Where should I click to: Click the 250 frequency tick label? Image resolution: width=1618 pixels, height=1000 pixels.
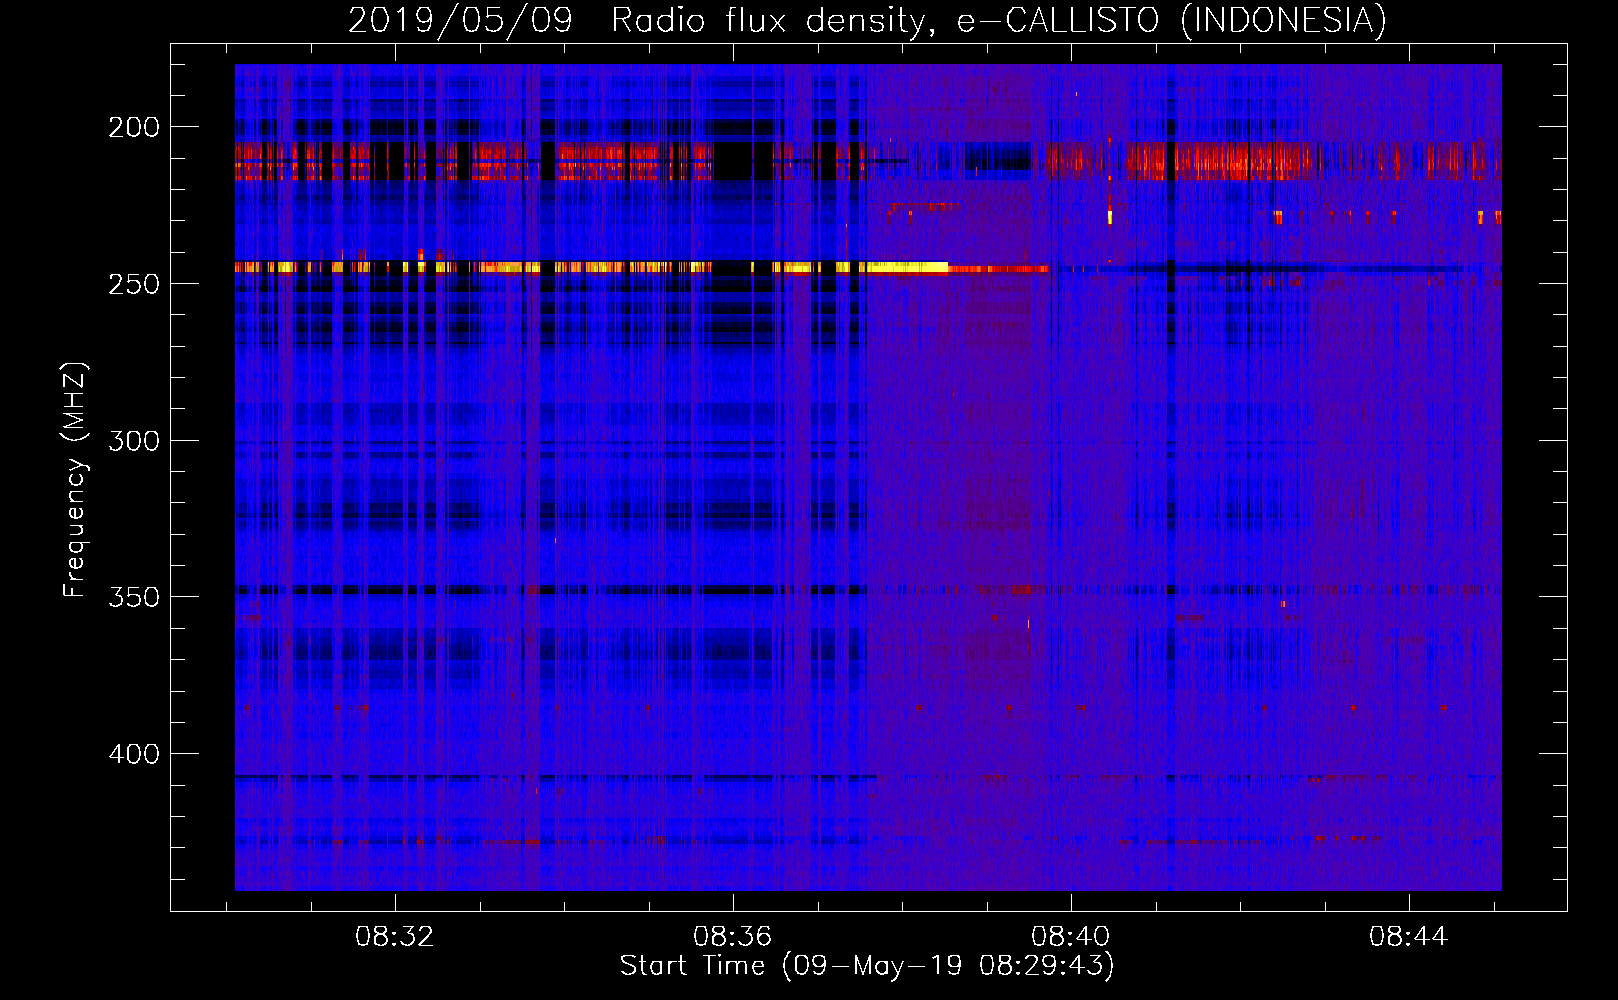pos(134,284)
